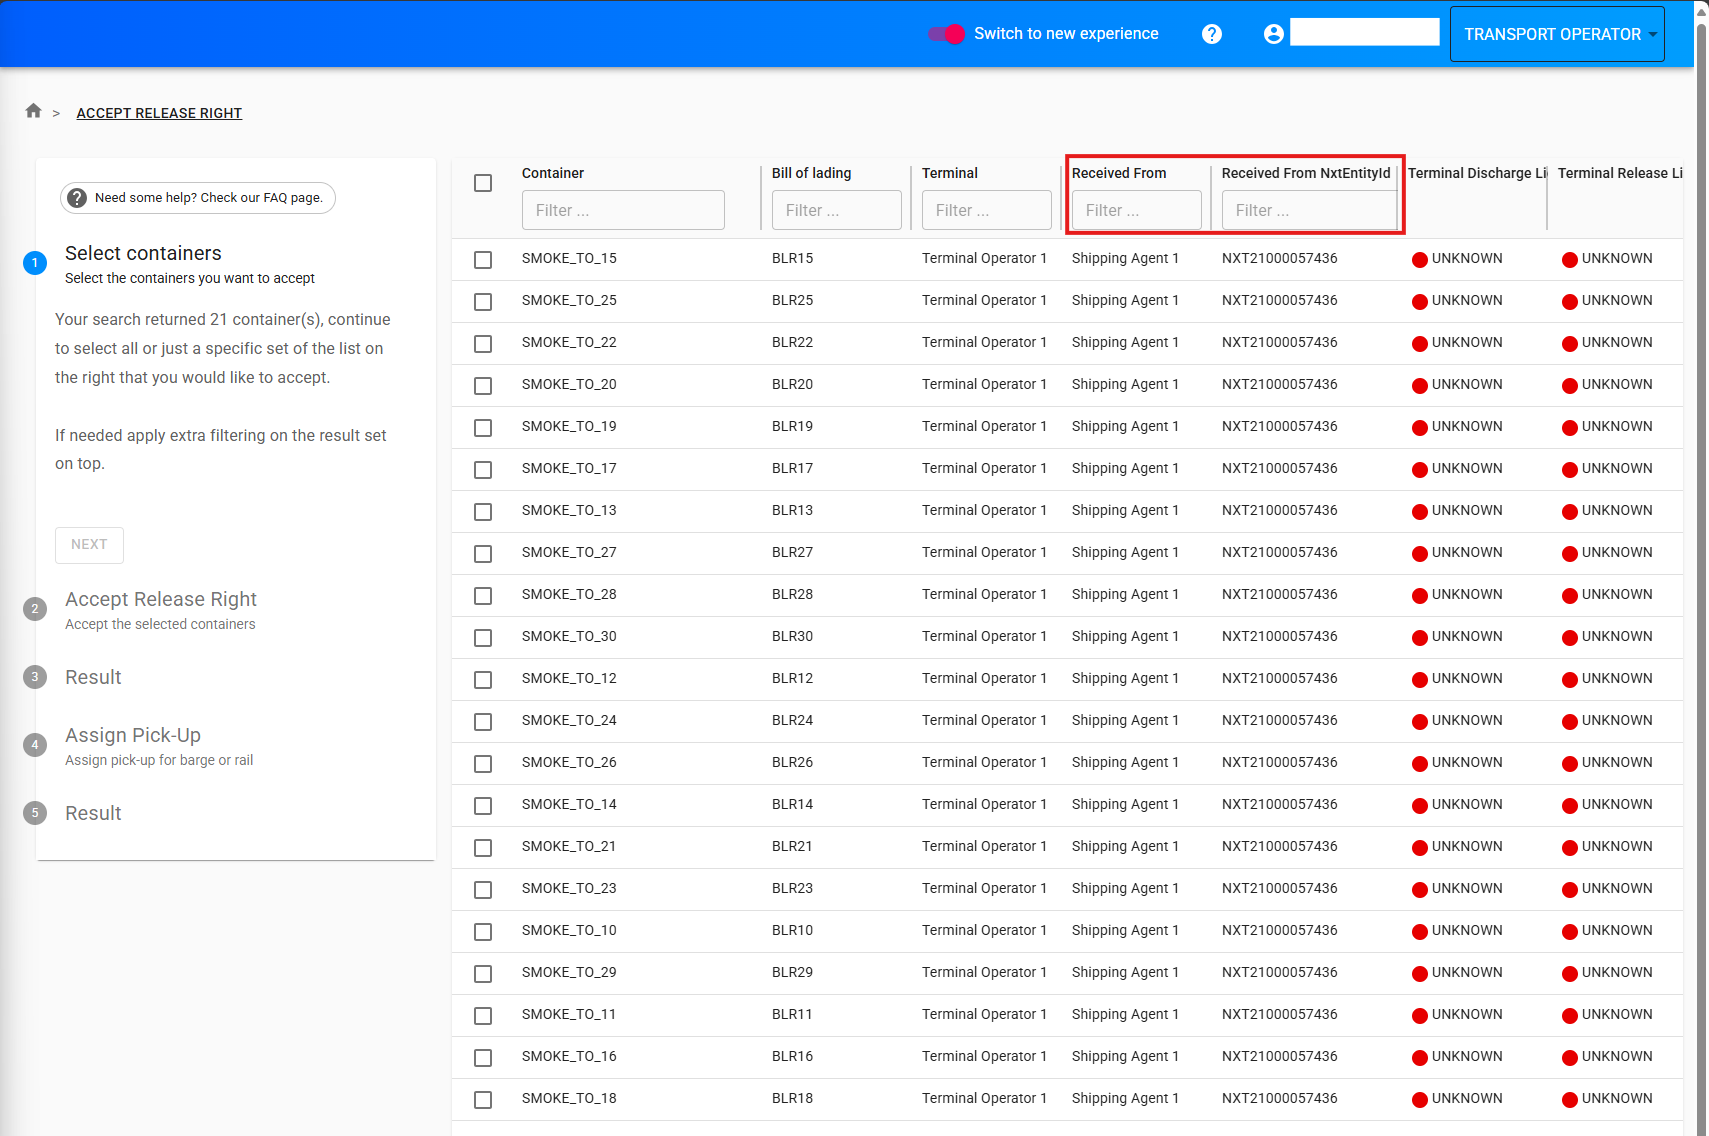Select the checkbox for container SMOKE_TO_25

coord(483,301)
